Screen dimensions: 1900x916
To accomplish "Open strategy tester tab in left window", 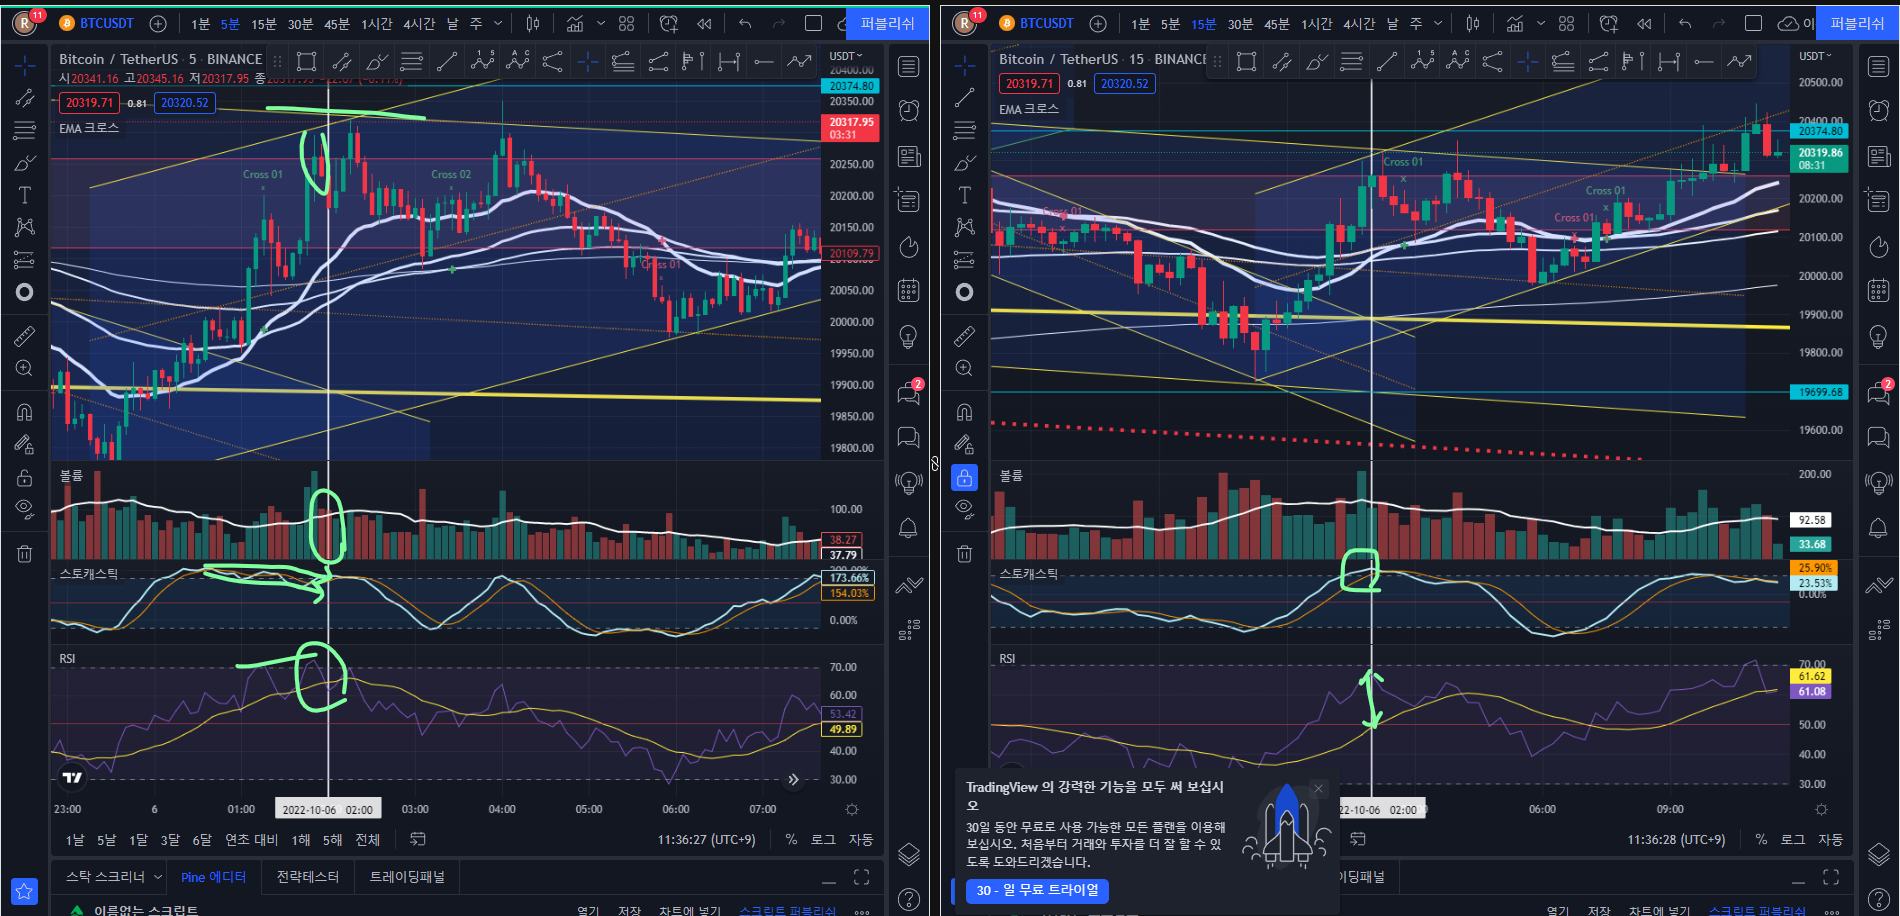I will click(x=308, y=877).
